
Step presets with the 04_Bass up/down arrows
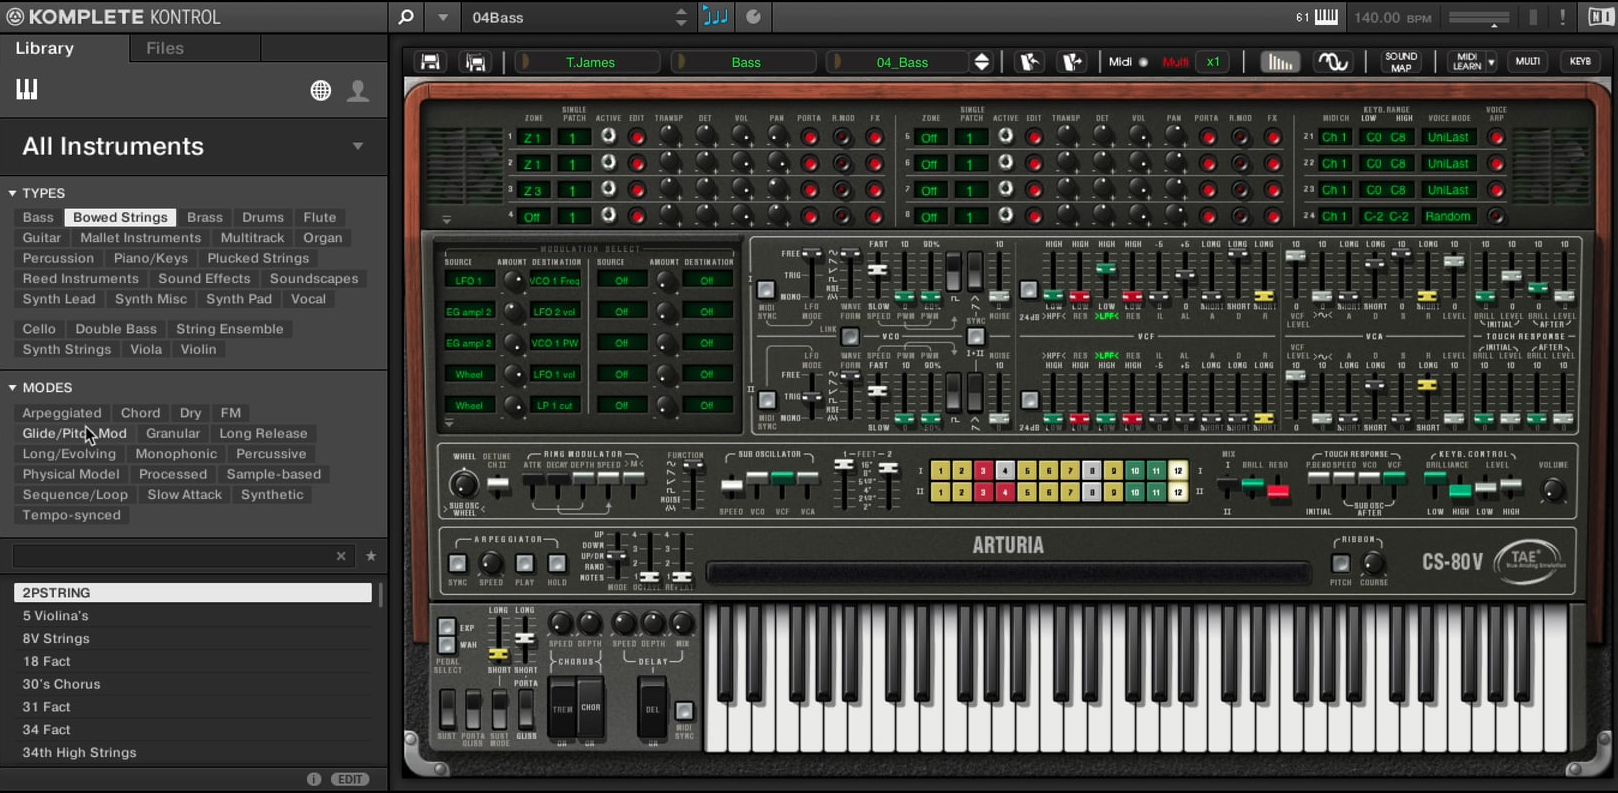[x=982, y=62]
